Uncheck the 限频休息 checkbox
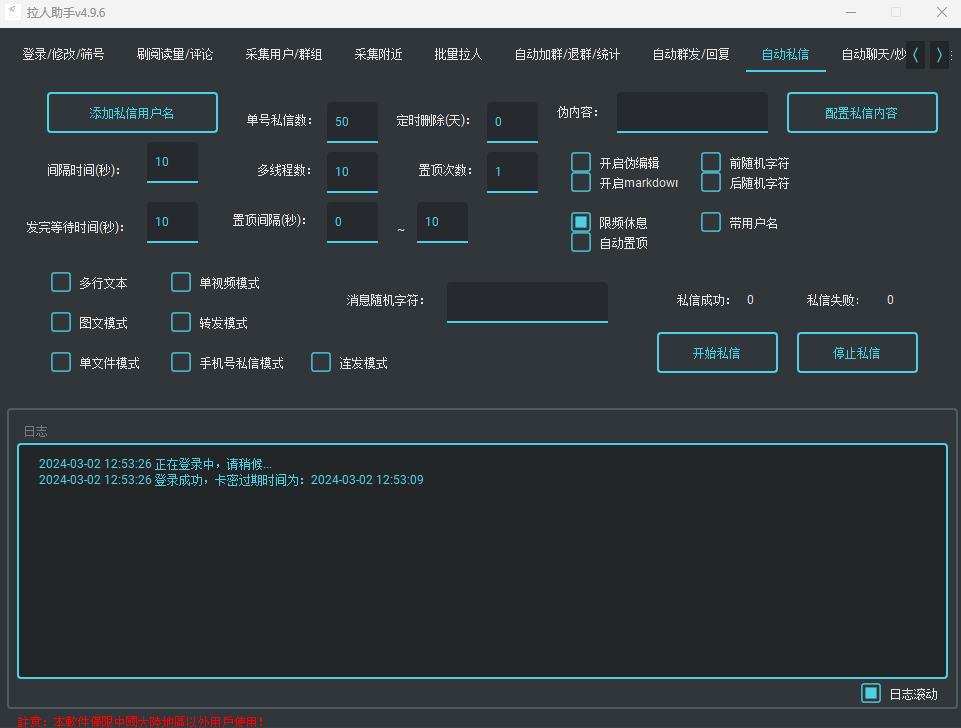 [x=581, y=222]
